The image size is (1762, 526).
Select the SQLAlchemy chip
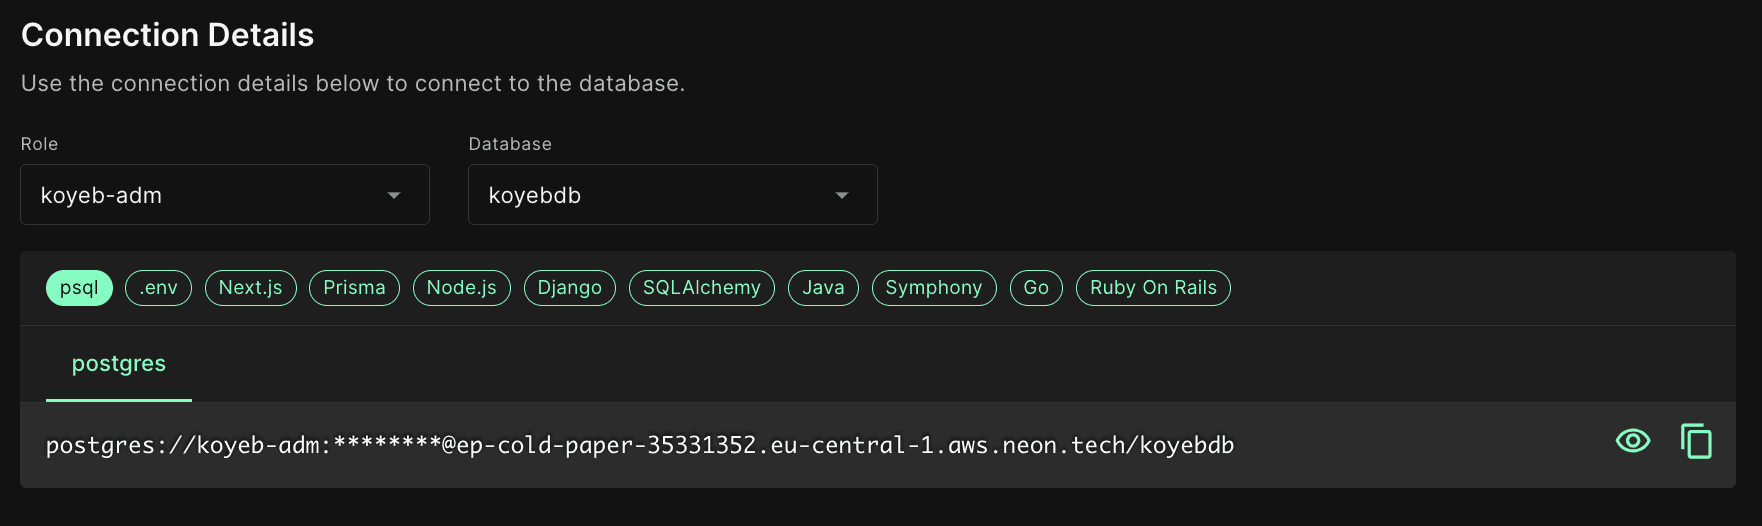click(701, 288)
